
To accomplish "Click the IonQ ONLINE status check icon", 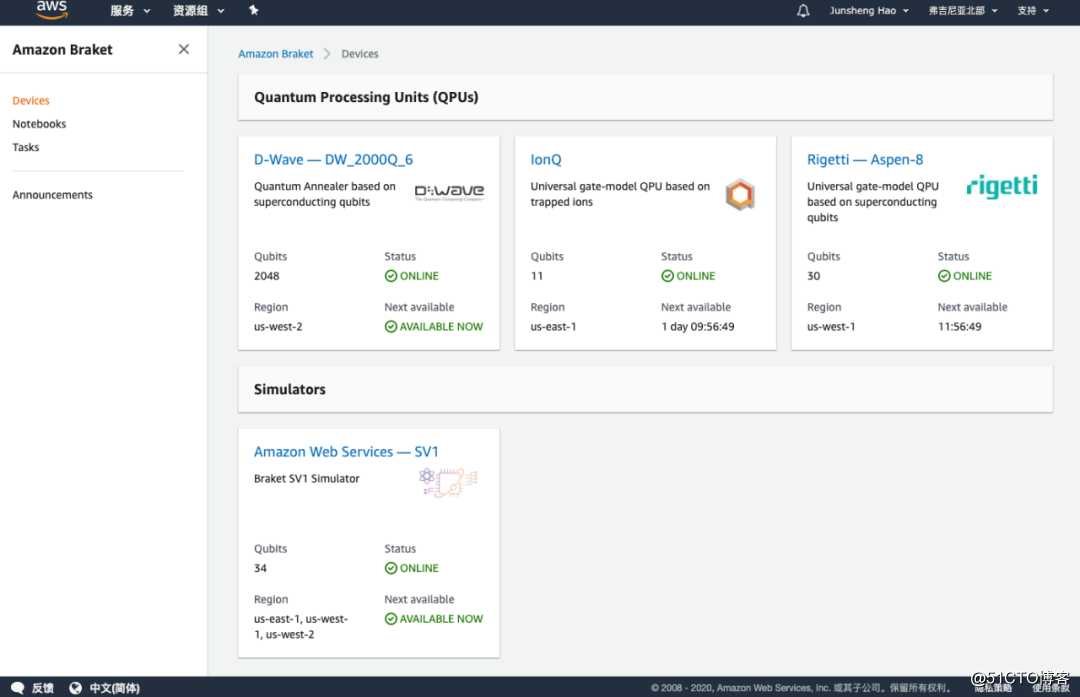I will click(667, 275).
